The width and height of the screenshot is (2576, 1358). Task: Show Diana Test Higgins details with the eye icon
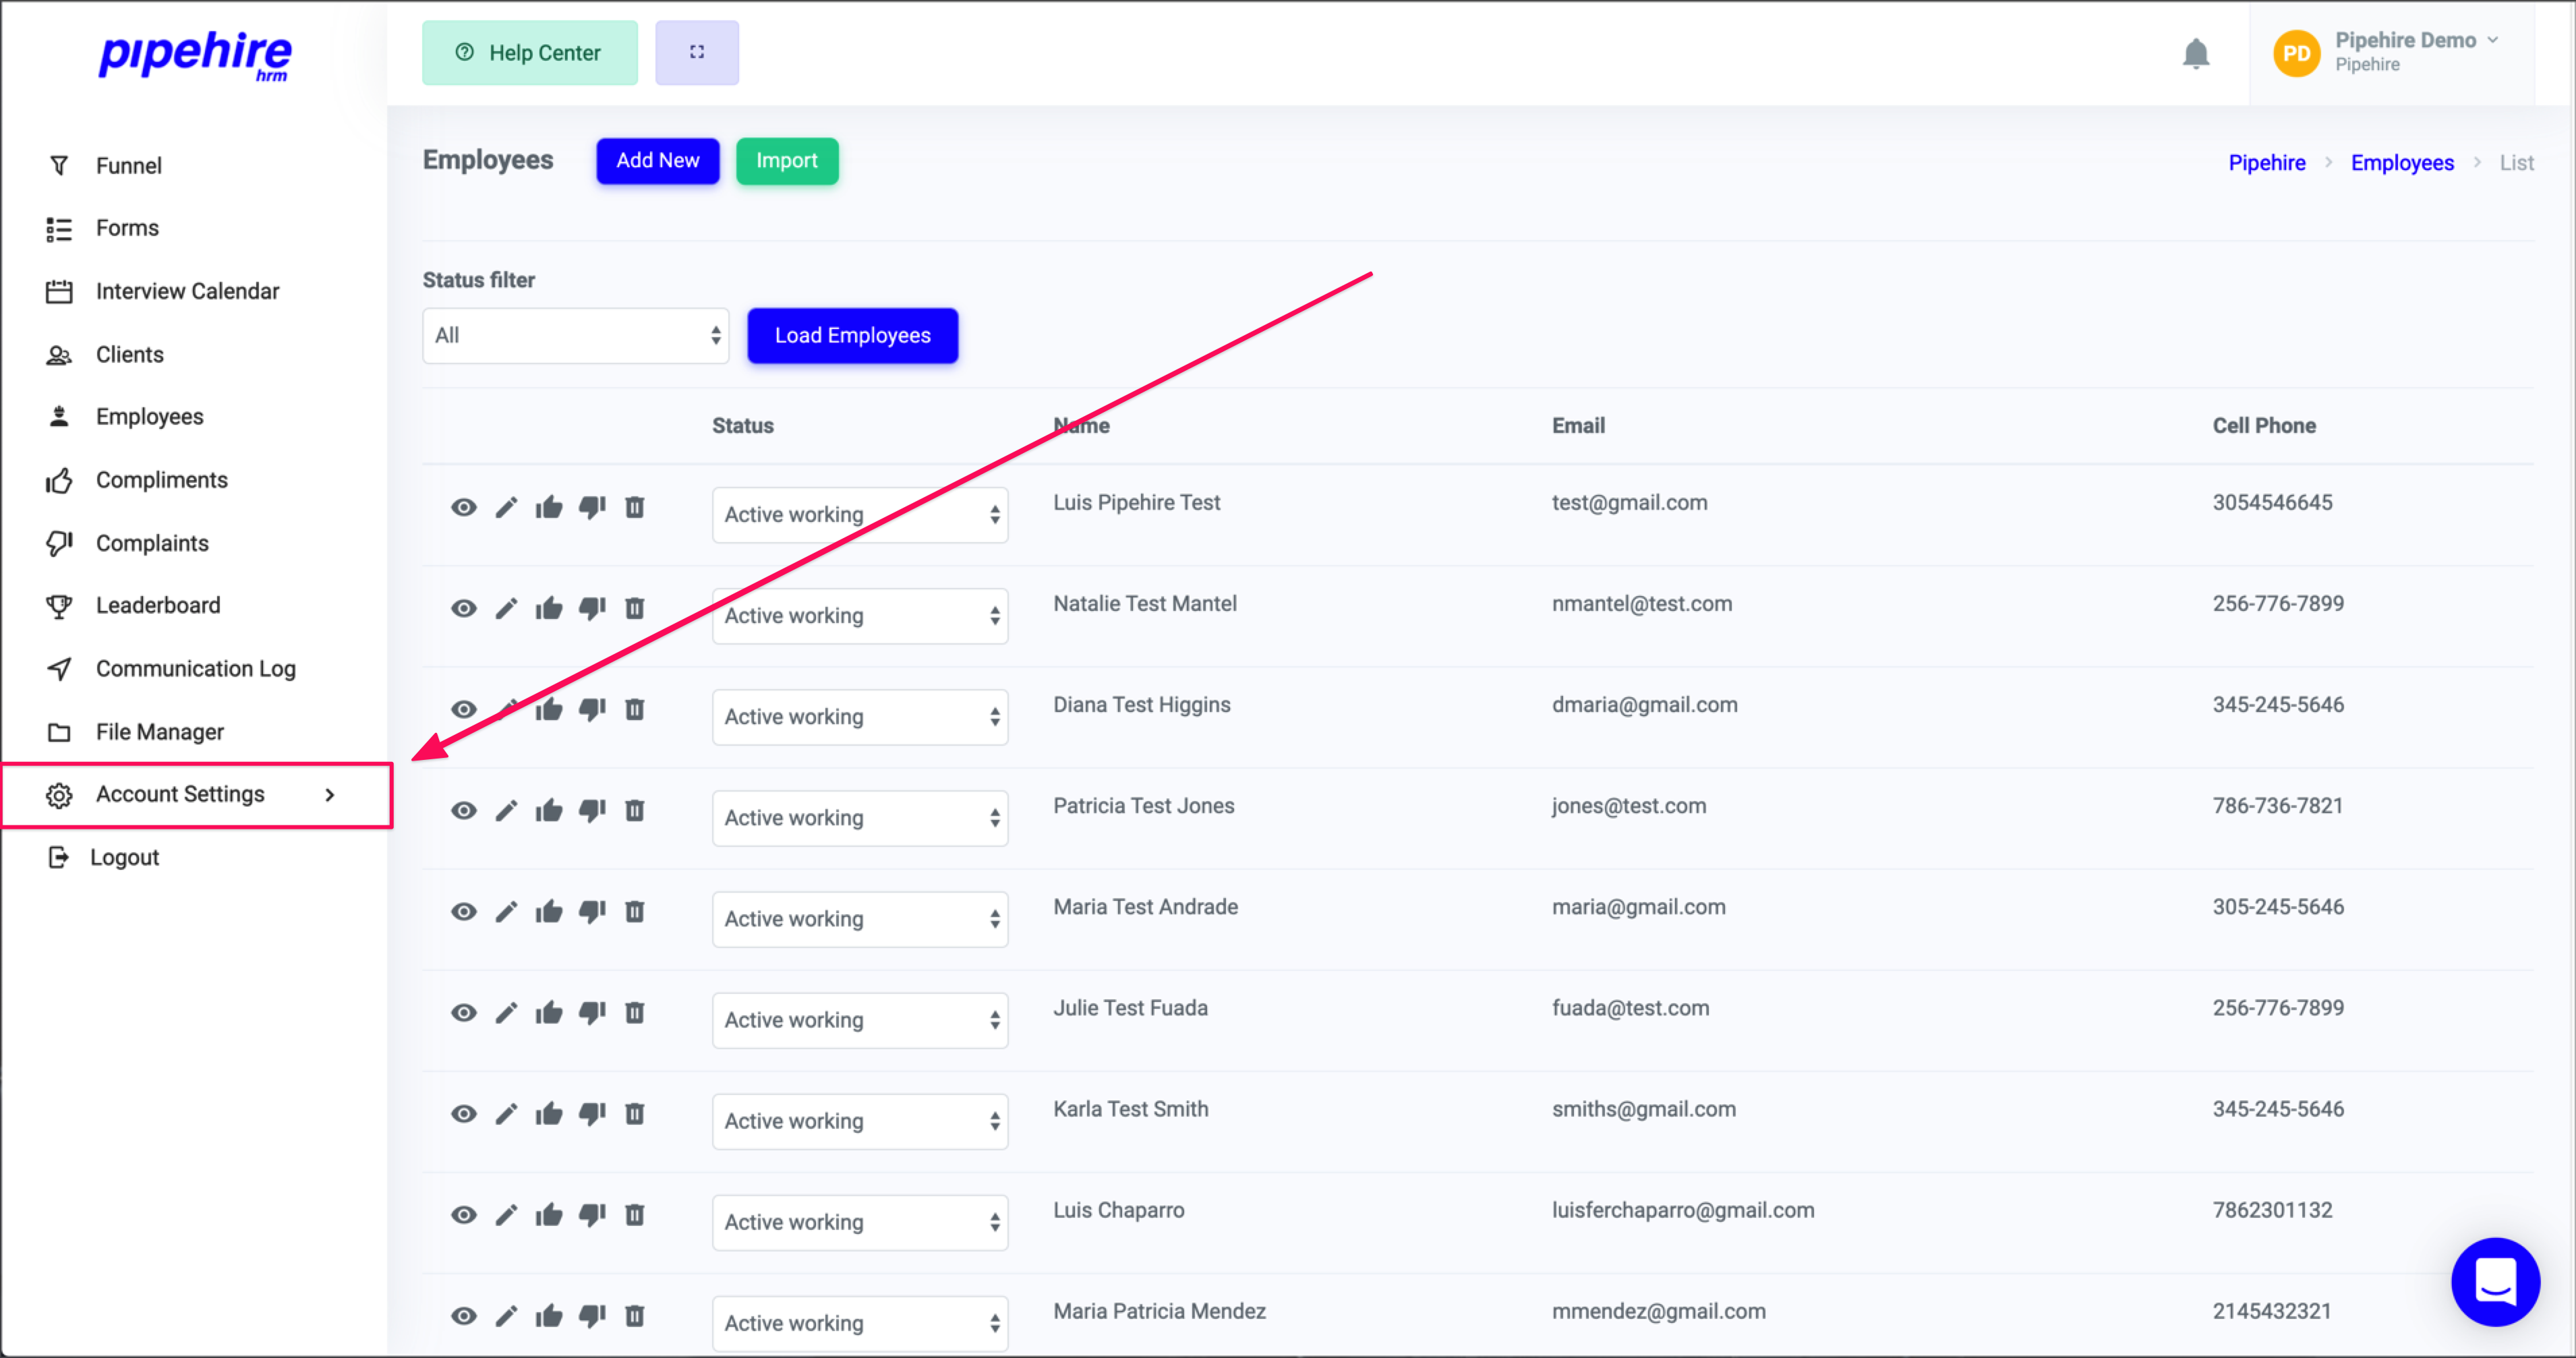pos(463,709)
